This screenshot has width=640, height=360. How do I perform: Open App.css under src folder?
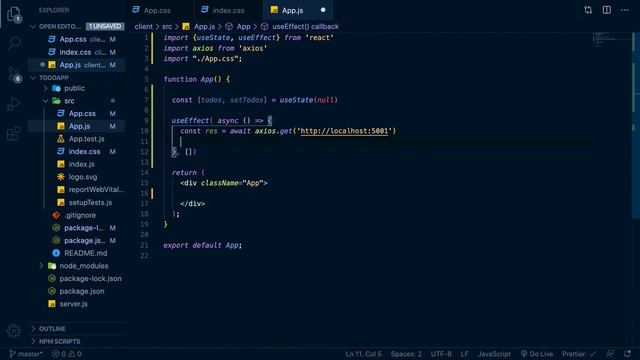[x=76, y=113]
